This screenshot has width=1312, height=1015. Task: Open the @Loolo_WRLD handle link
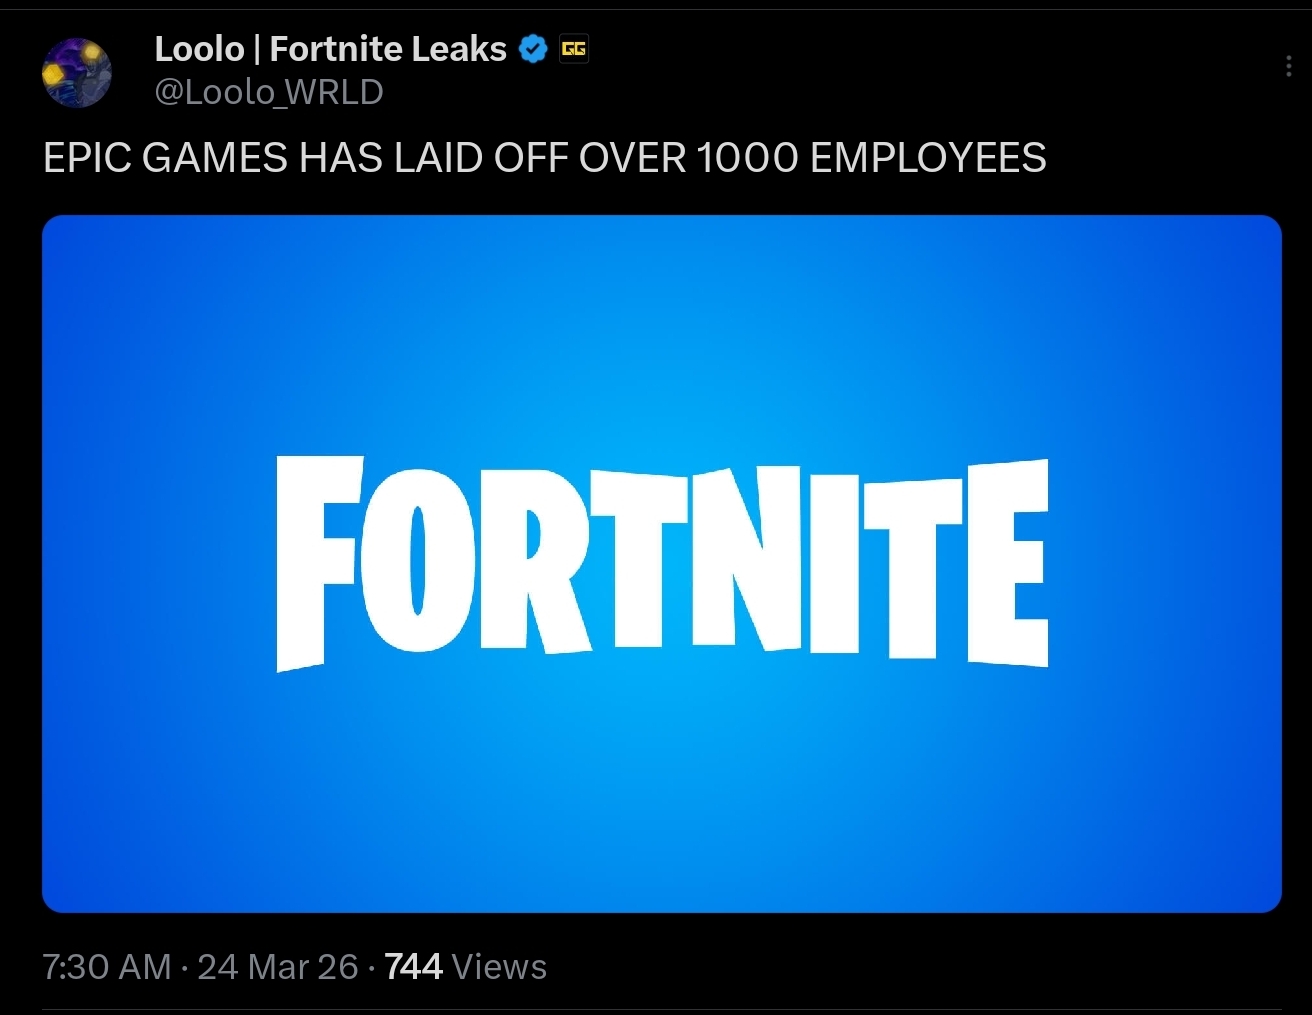[269, 92]
